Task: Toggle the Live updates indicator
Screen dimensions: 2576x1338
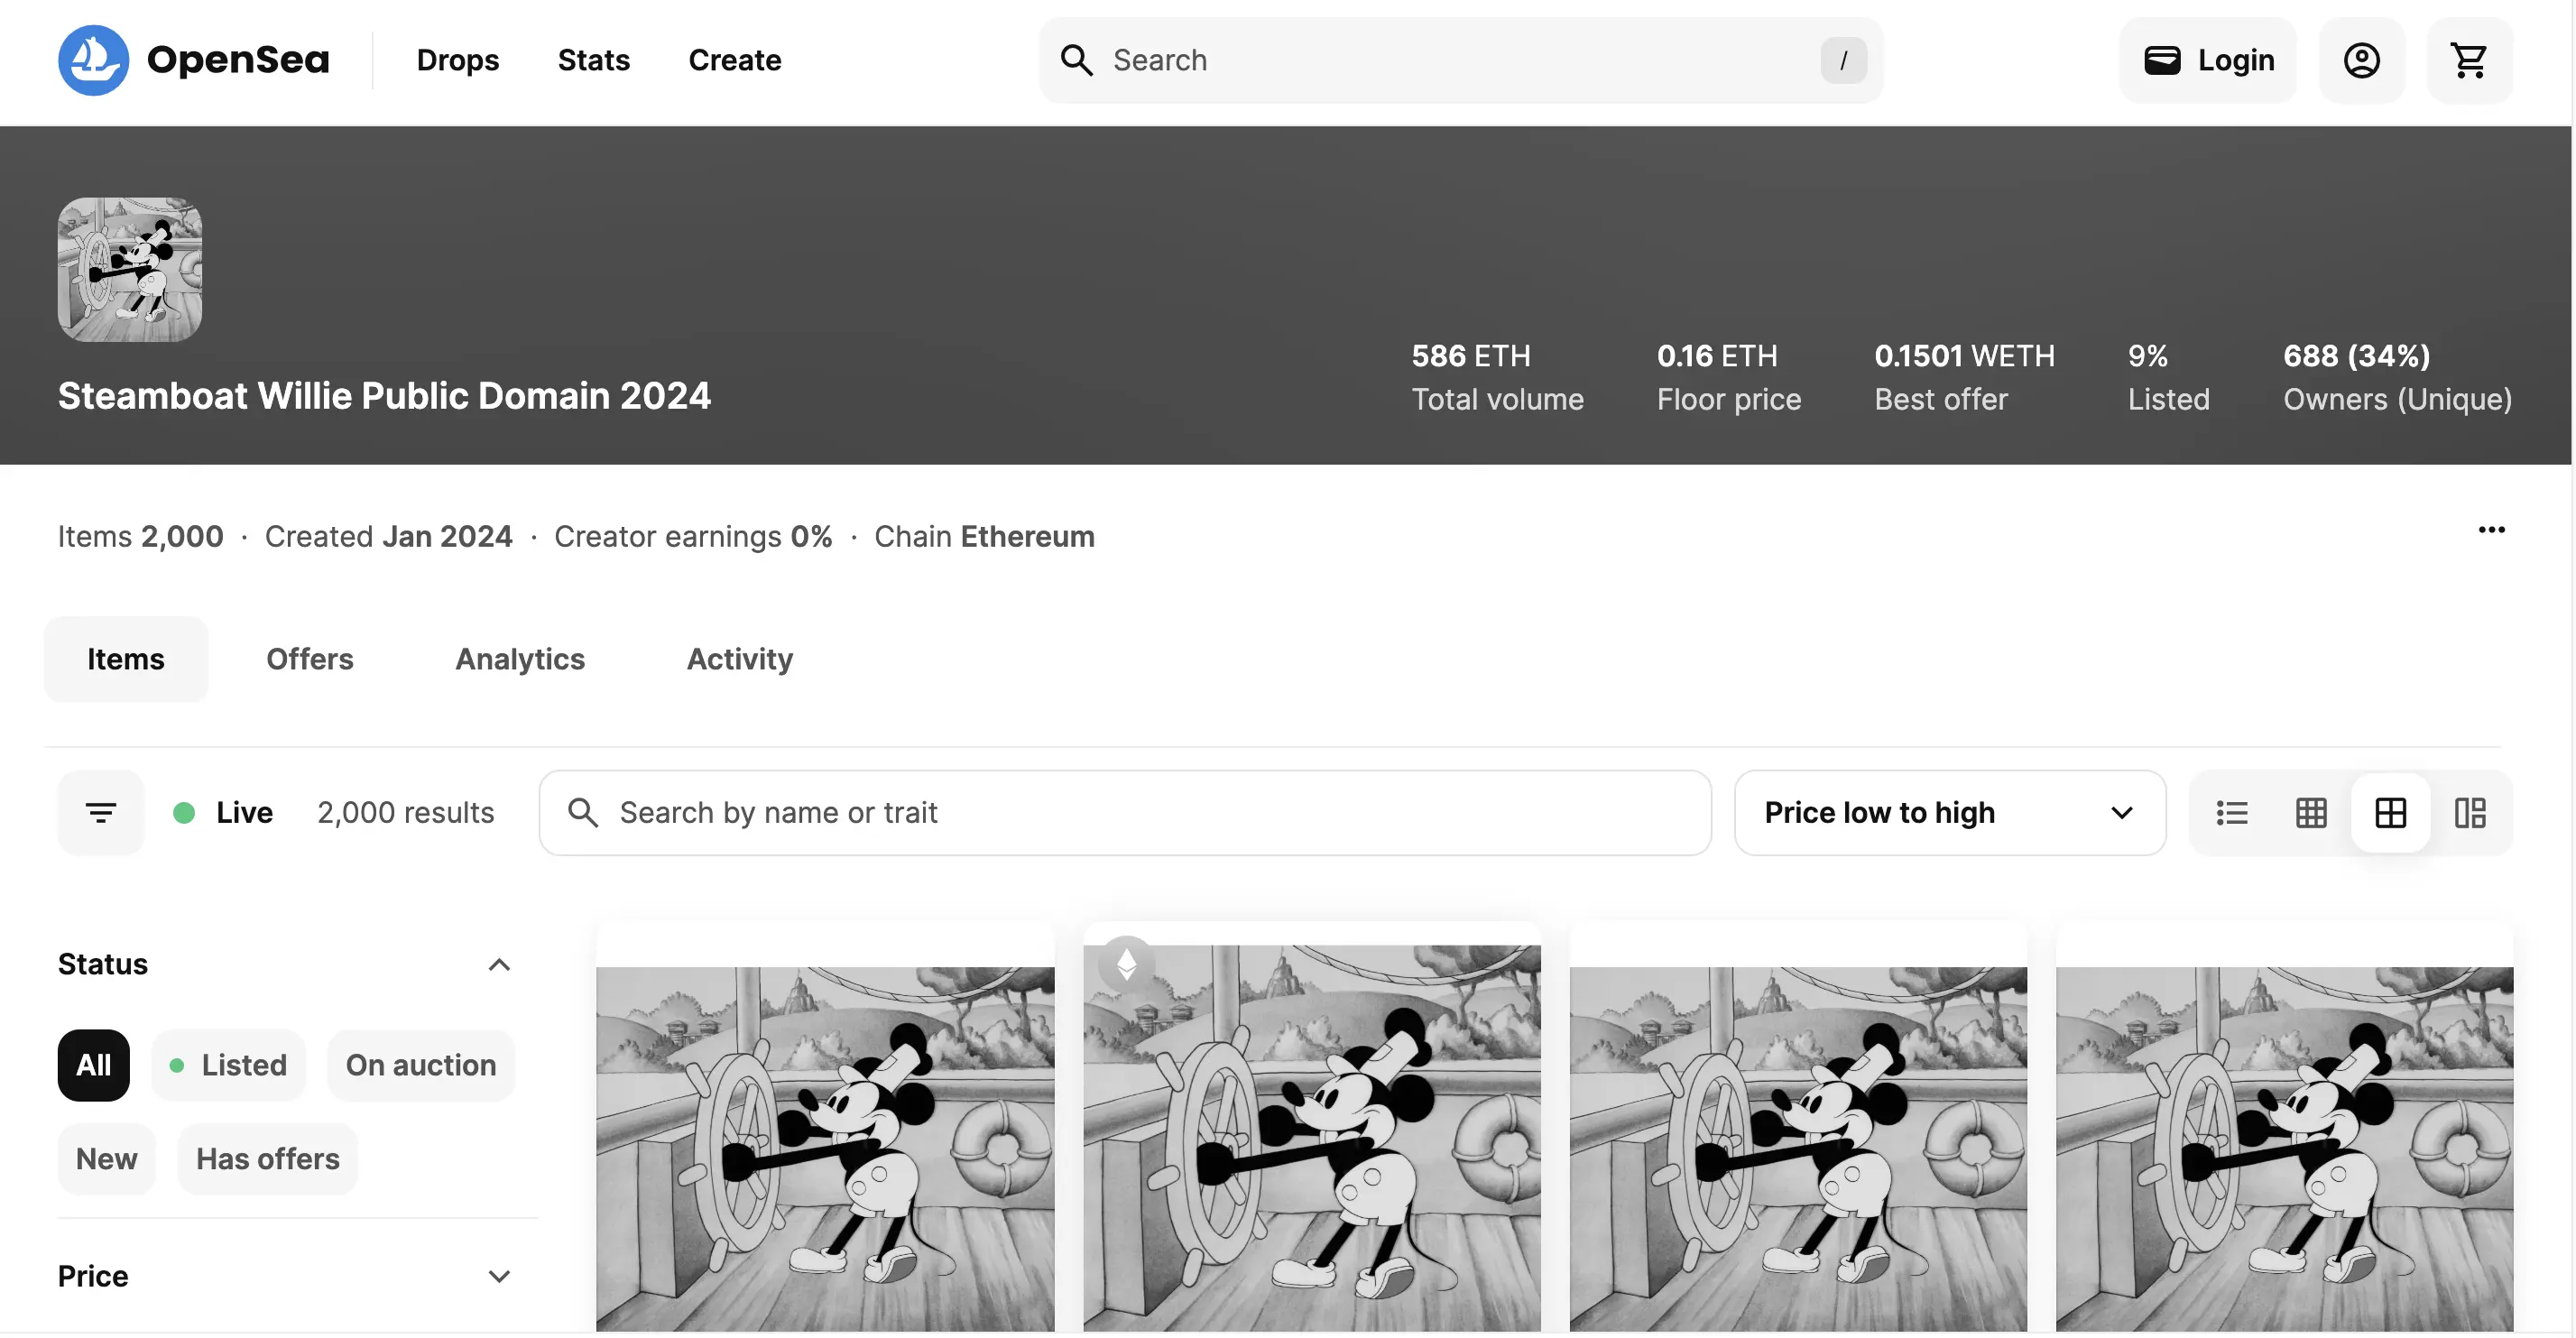Action: (223, 812)
